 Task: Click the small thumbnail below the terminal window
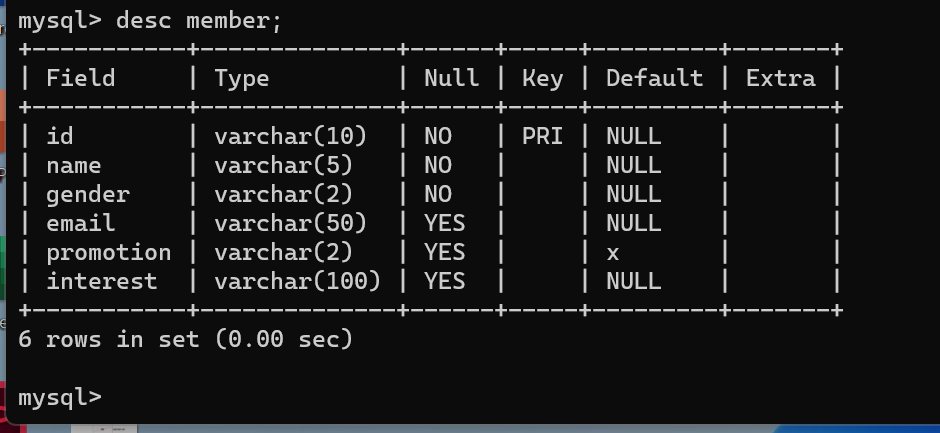pos(104,429)
